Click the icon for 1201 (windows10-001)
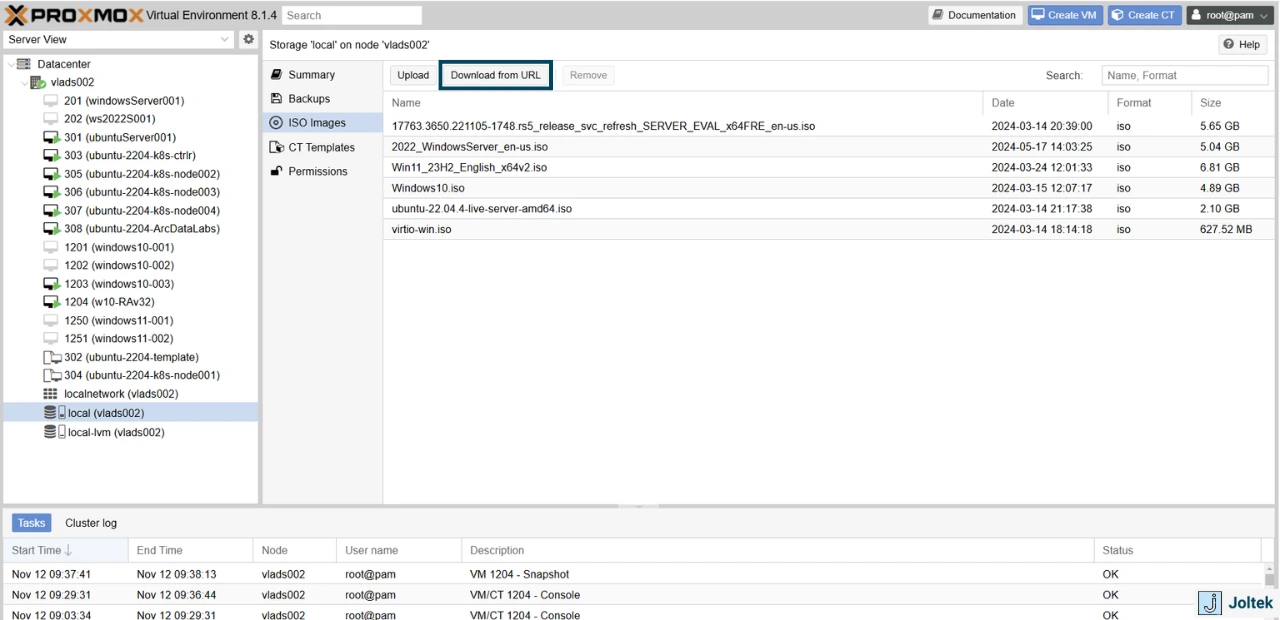Viewport: 1280px width, 620px height. 52,247
